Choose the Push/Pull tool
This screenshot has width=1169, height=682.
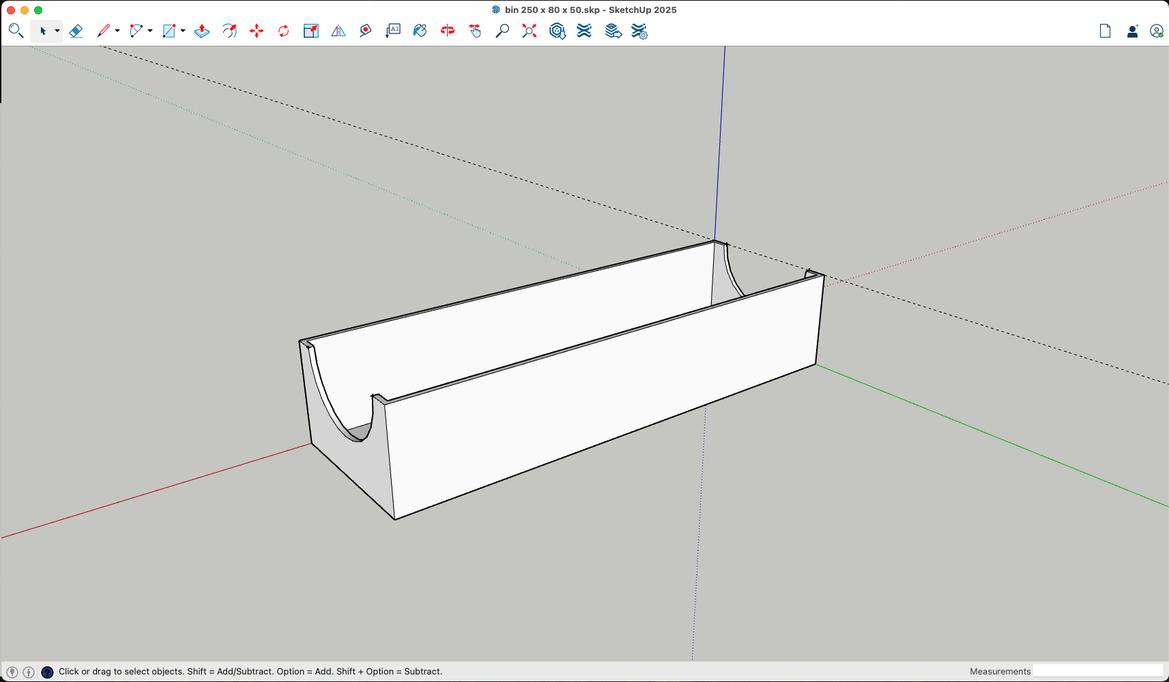pos(202,31)
